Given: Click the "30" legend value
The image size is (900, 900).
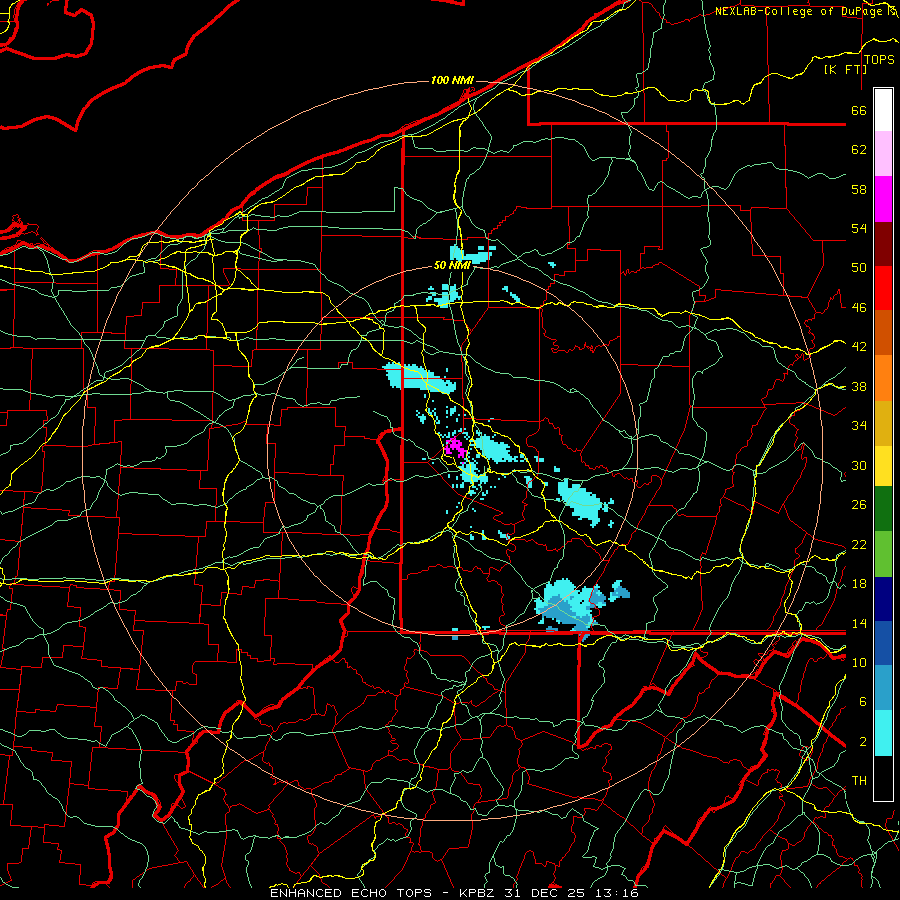Looking at the screenshot, I should tap(859, 465).
